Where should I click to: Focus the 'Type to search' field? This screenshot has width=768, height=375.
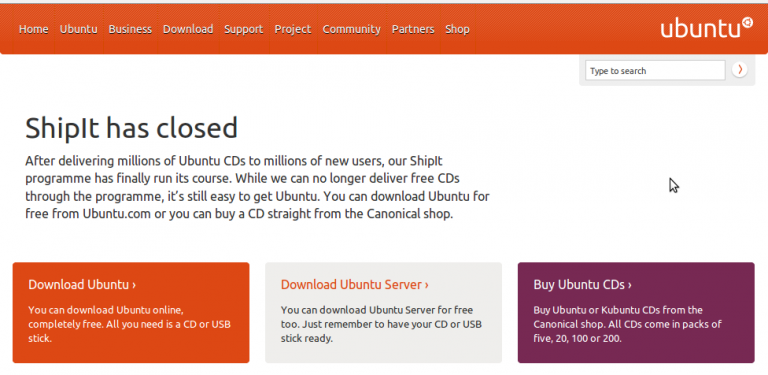655,70
